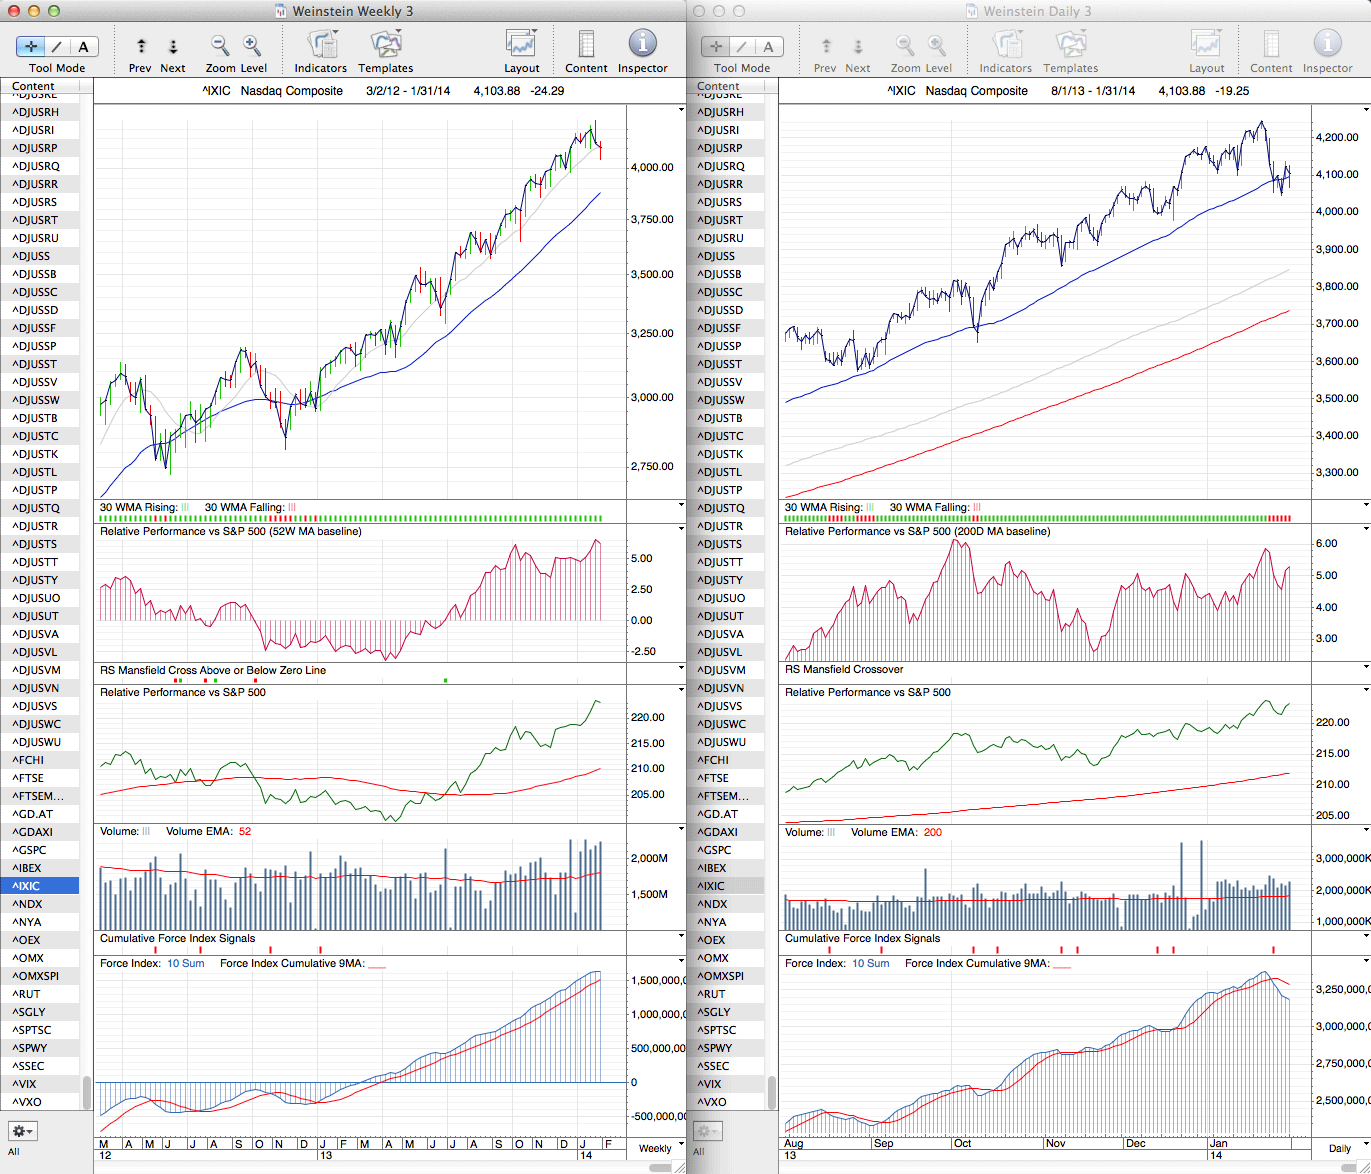Click the Daily sidebar scrollbar thumb

[771, 1093]
